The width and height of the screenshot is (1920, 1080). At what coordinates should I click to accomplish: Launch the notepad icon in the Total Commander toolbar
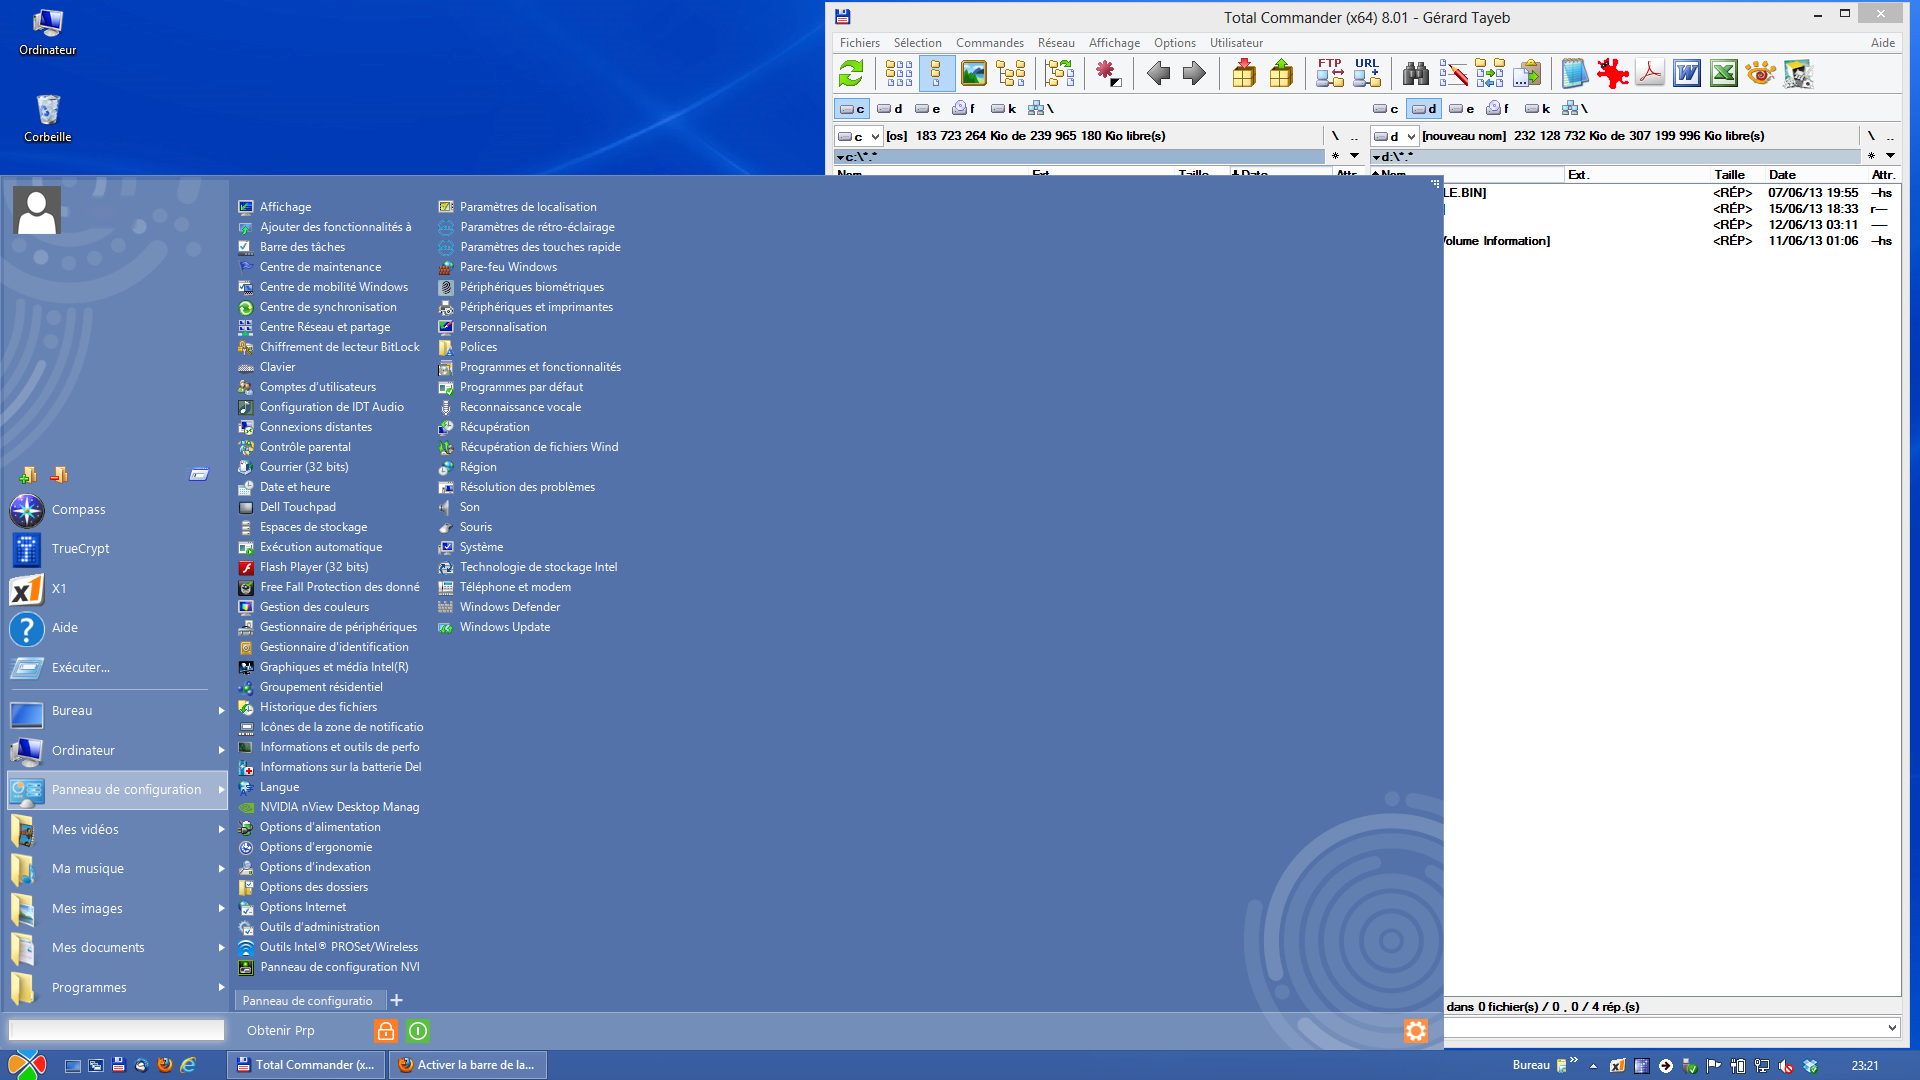point(1575,73)
